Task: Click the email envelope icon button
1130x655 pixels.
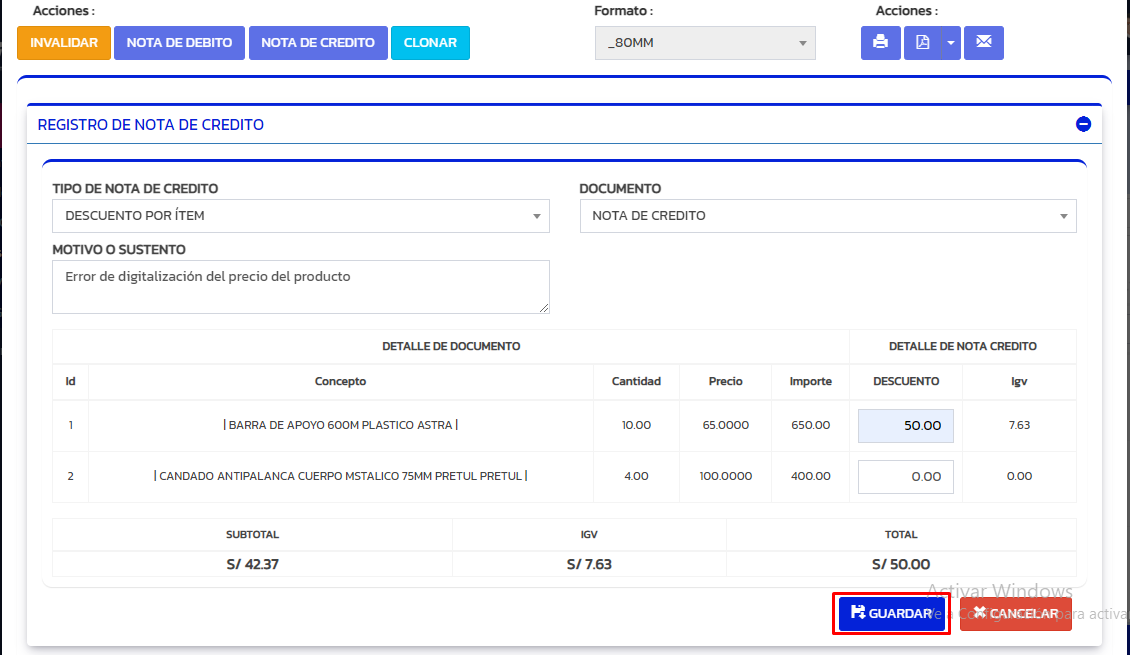Action: [984, 43]
